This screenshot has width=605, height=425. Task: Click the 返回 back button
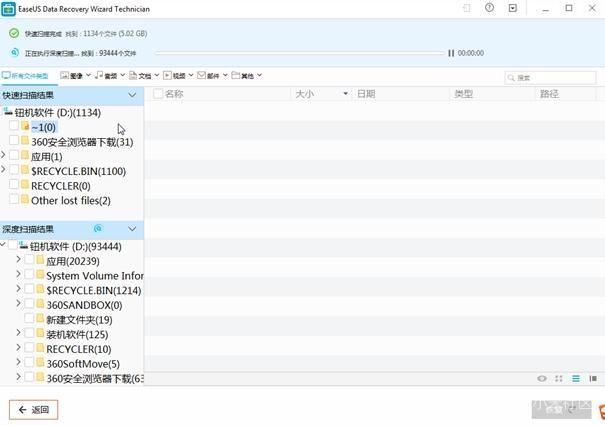[34, 410]
